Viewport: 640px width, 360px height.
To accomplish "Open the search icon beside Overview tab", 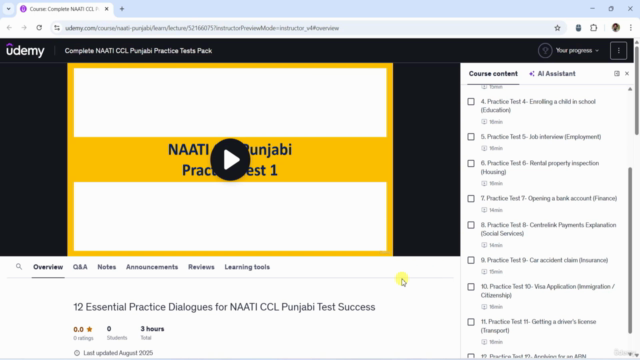I will [x=19, y=267].
